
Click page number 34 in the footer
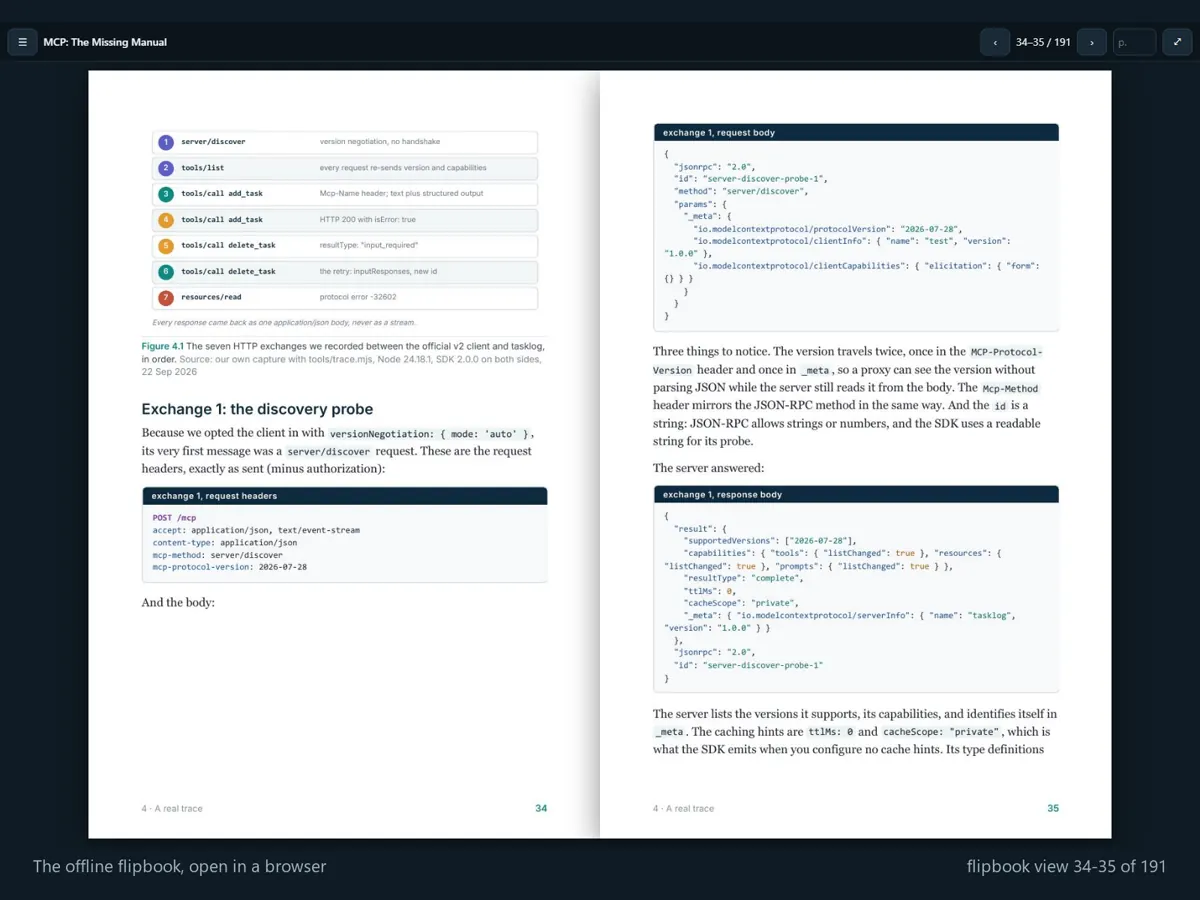pos(541,808)
